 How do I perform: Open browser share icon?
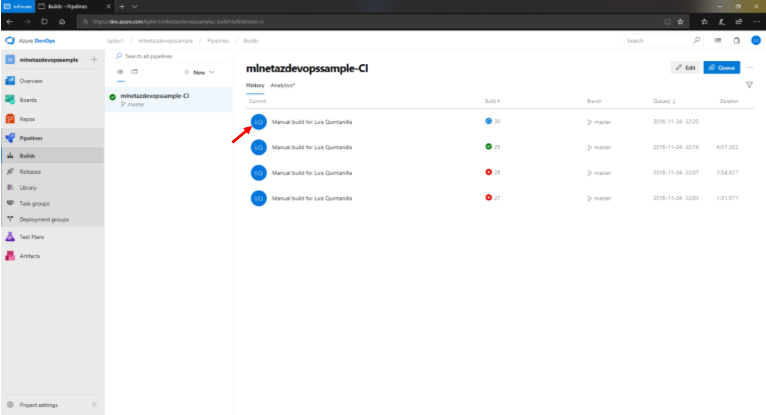pos(739,21)
